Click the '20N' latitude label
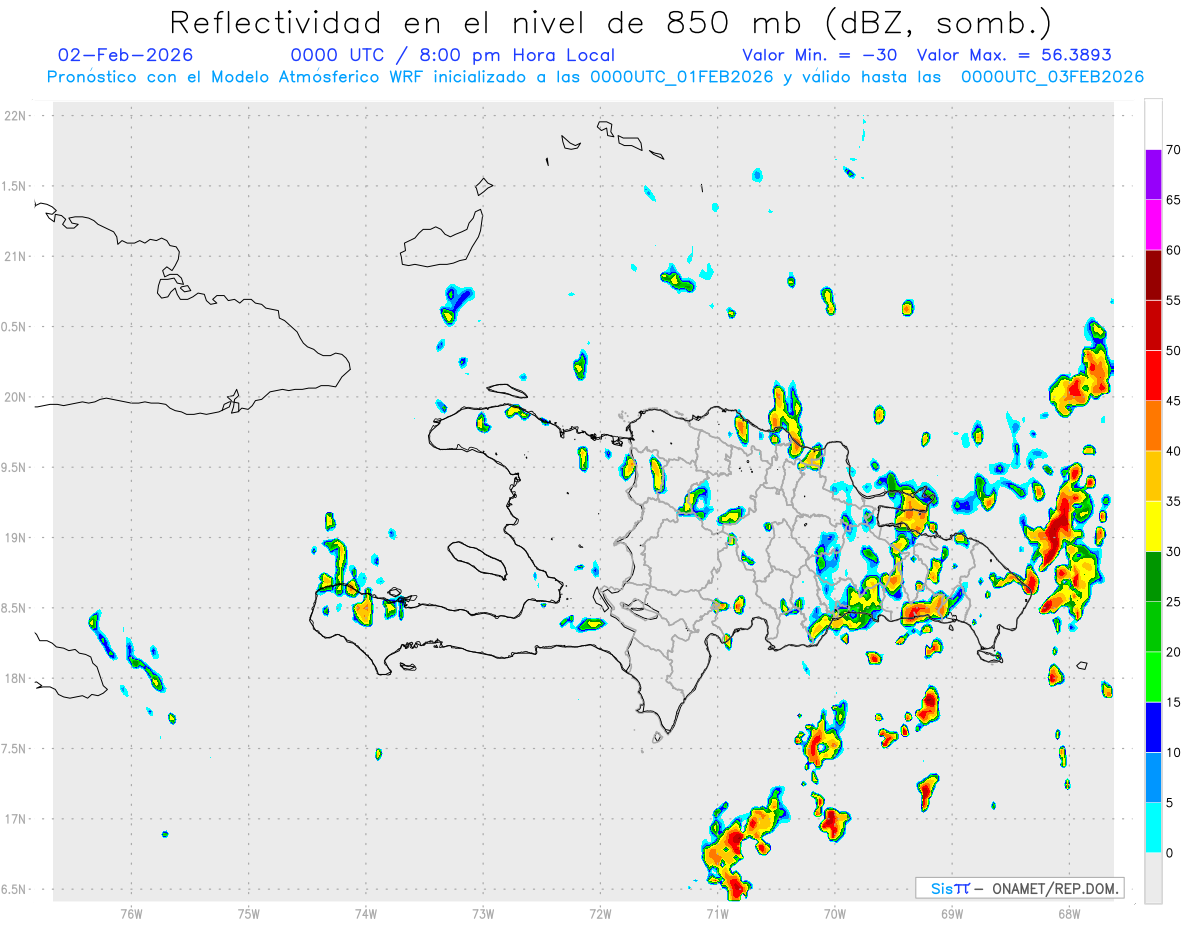1200x927 pixels. [17, 397]
